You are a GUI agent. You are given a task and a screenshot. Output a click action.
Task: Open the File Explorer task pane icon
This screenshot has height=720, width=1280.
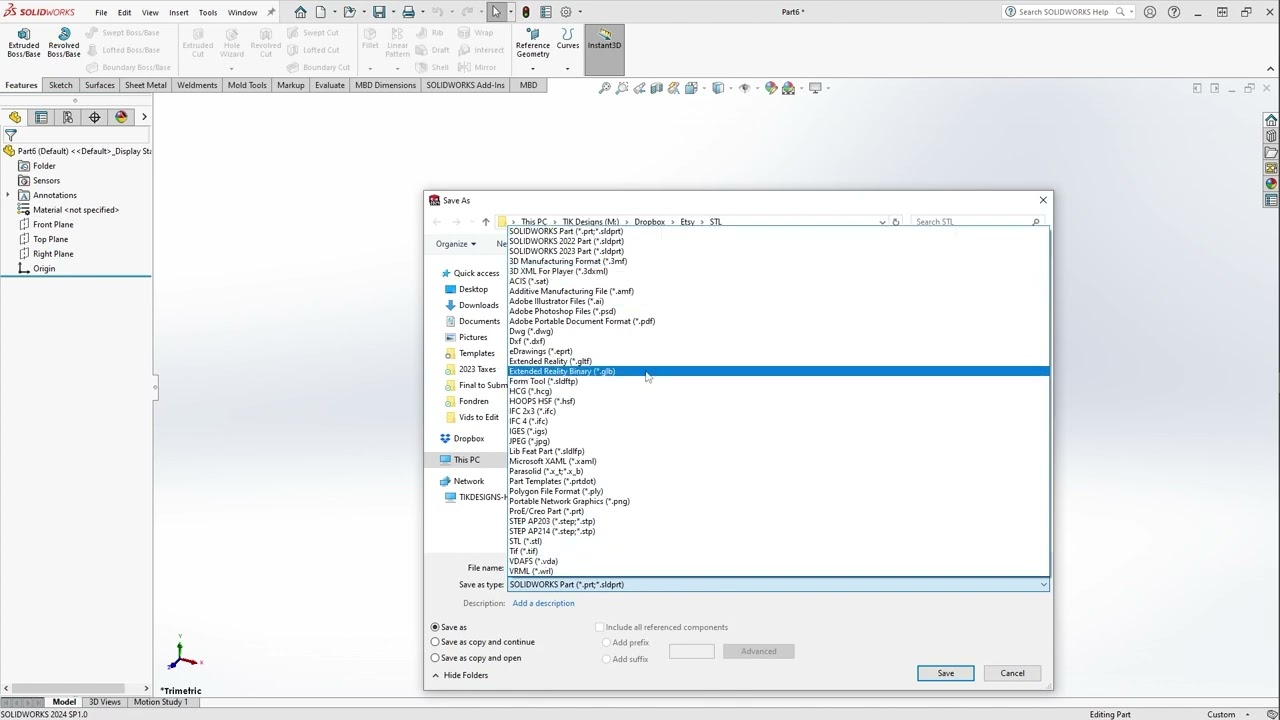[1271, 152]
